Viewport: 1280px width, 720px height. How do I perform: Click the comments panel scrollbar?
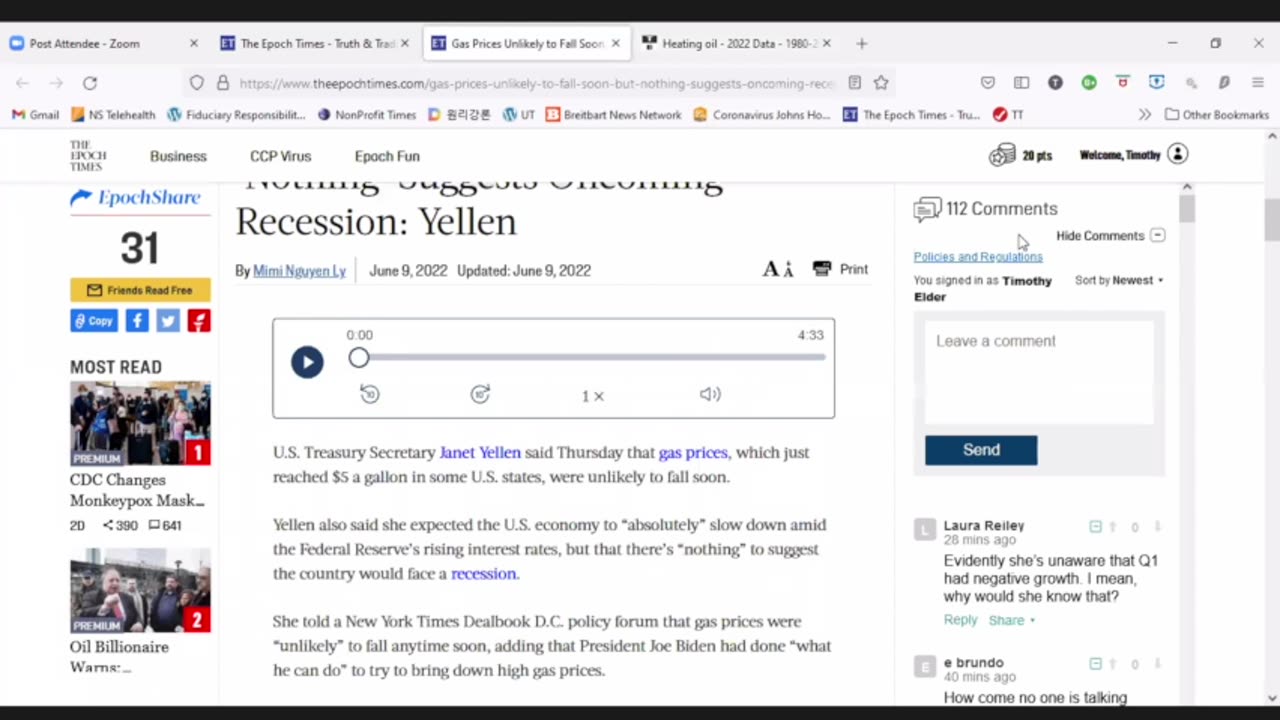1187,209
